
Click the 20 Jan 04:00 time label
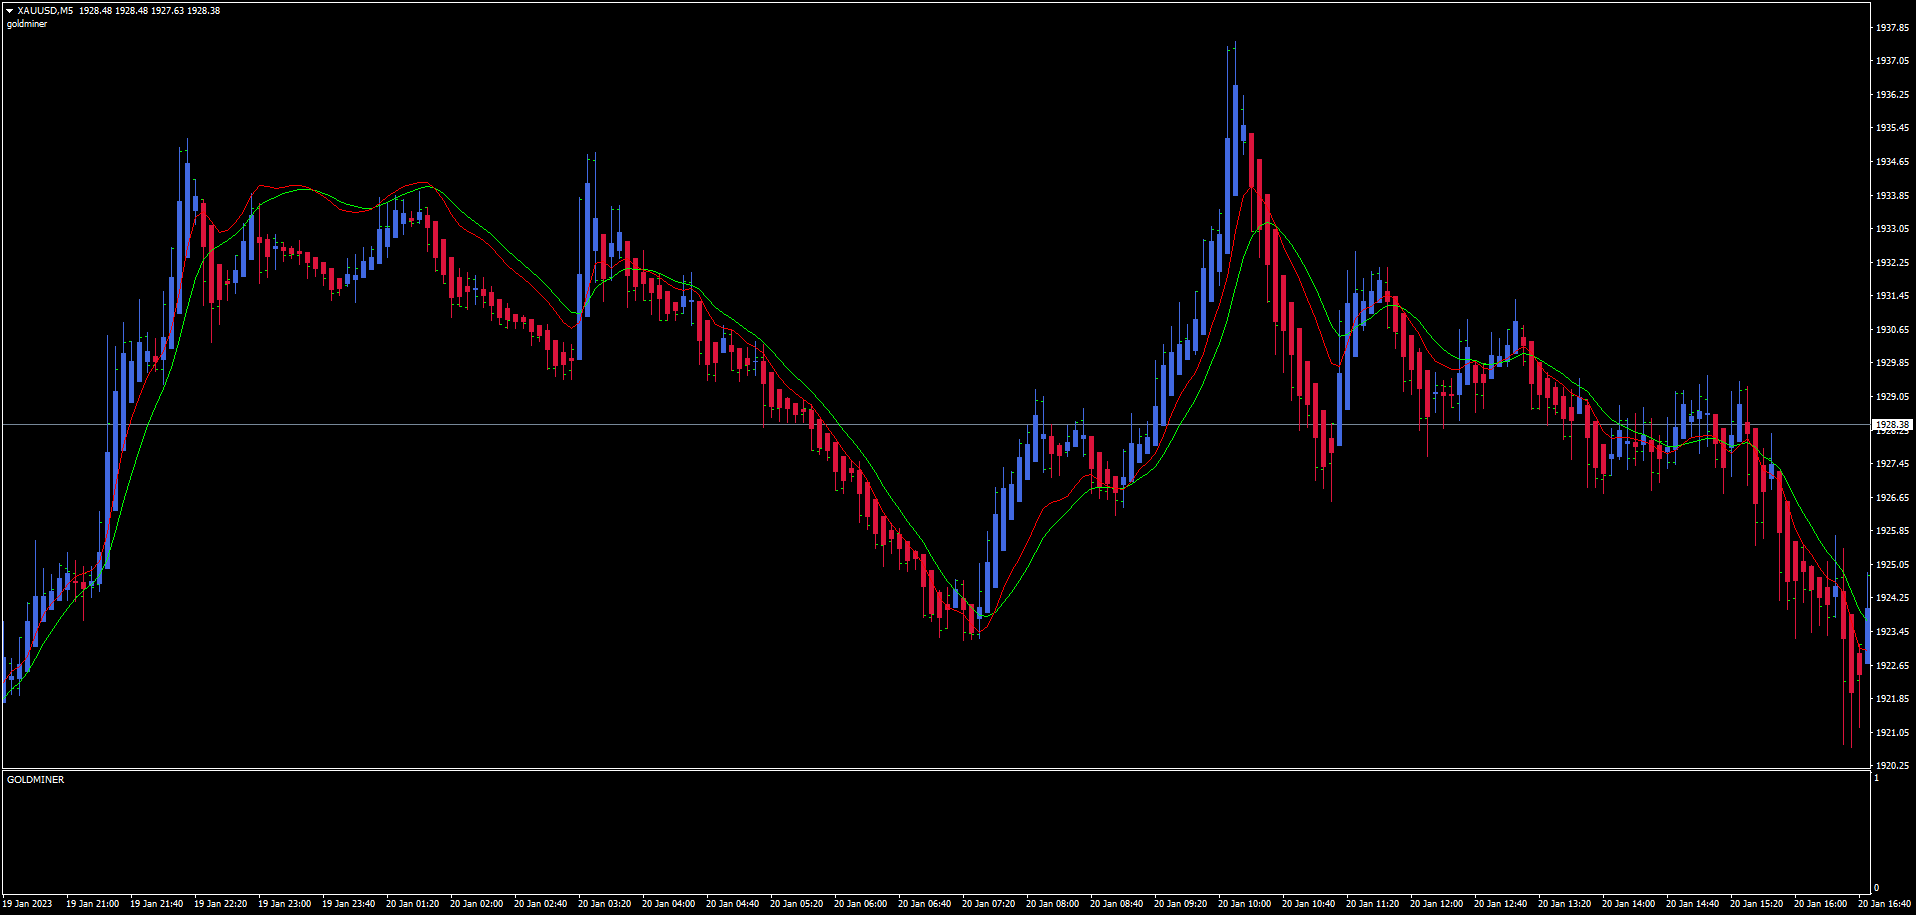coord(668,904)
